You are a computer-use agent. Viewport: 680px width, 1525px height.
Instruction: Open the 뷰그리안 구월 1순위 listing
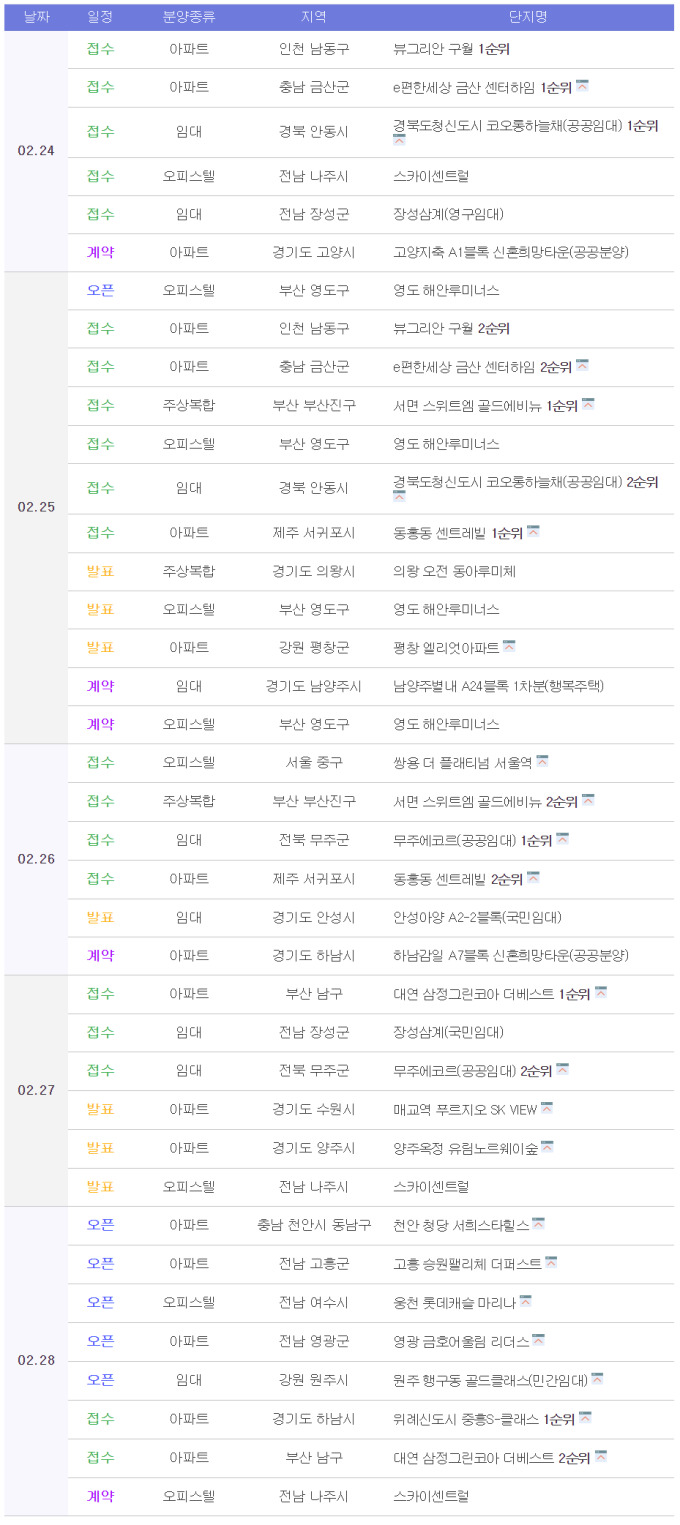[452, 49]
